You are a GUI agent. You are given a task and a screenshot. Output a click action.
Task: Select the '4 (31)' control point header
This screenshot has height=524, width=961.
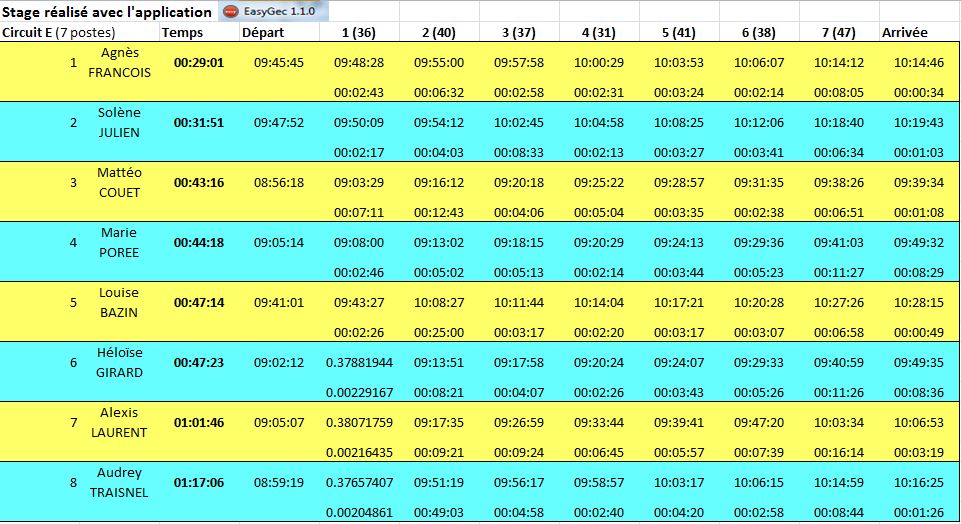tap(599, 32)
